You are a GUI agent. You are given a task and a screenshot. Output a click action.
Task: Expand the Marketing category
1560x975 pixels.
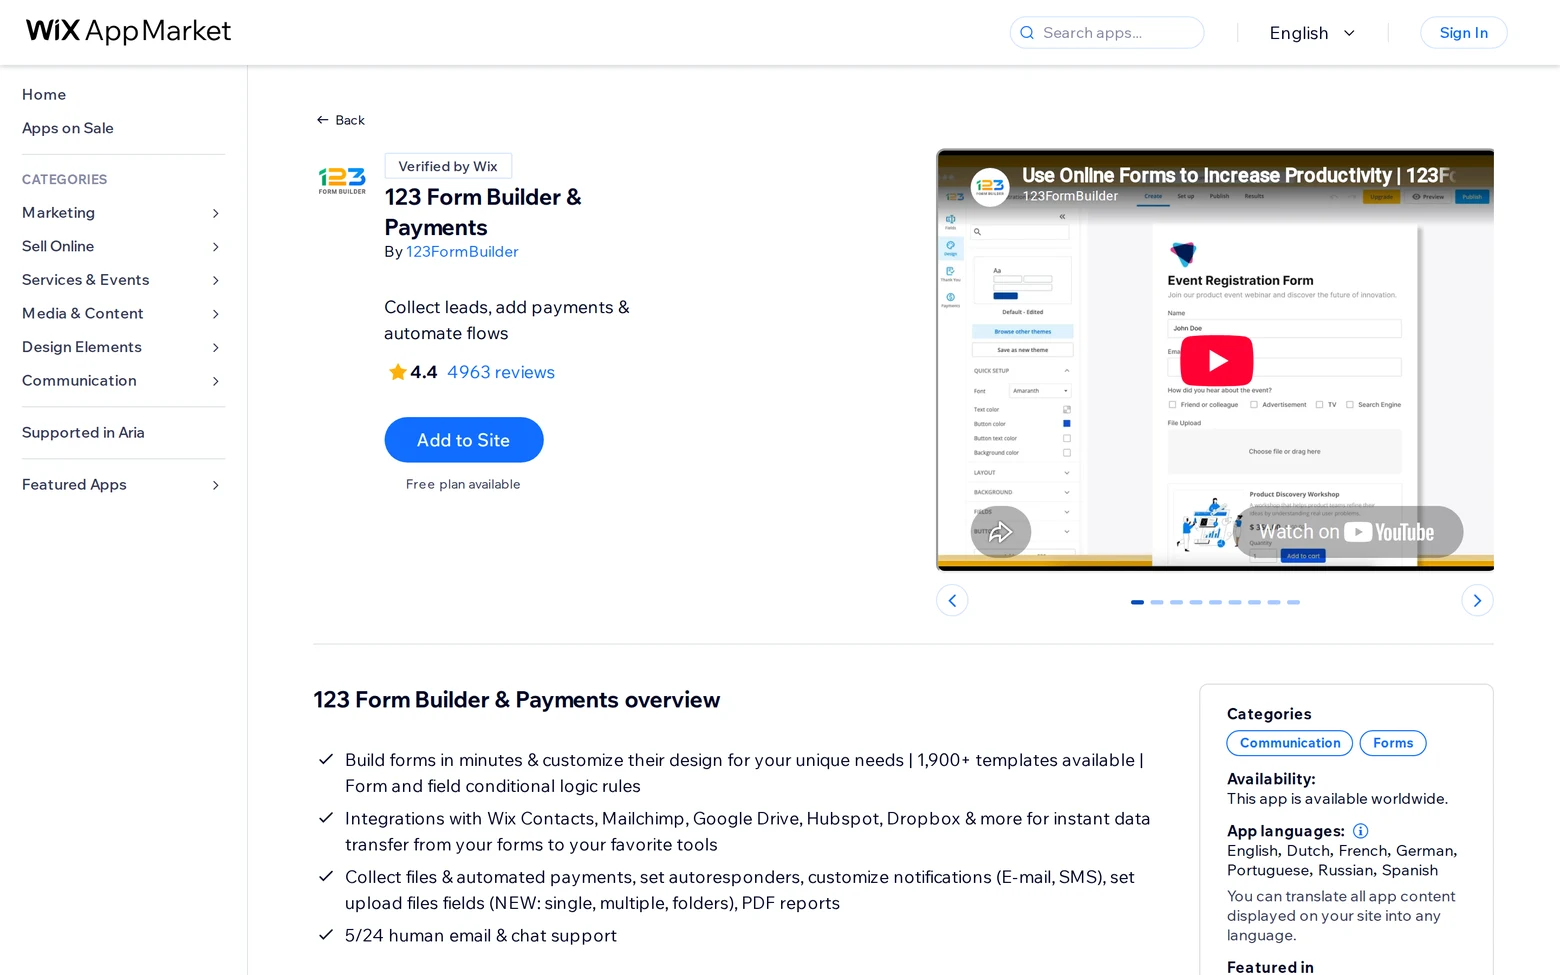point(215,213)
